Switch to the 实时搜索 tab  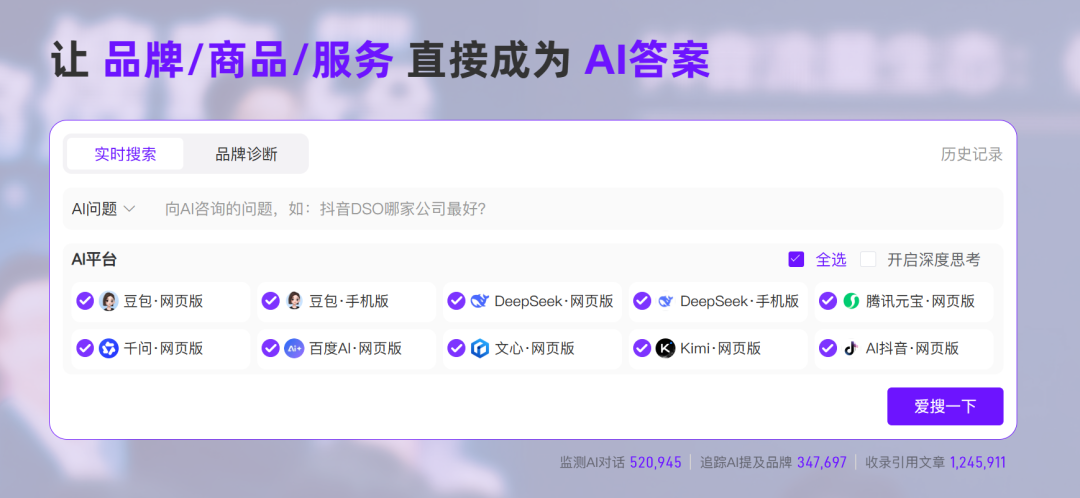pyautogui.click(x=126, y=154)
